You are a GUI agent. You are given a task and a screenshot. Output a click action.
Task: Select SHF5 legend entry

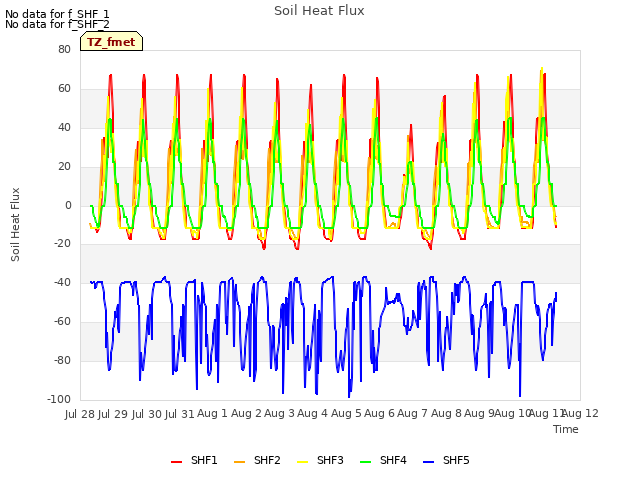pos(446,461)
